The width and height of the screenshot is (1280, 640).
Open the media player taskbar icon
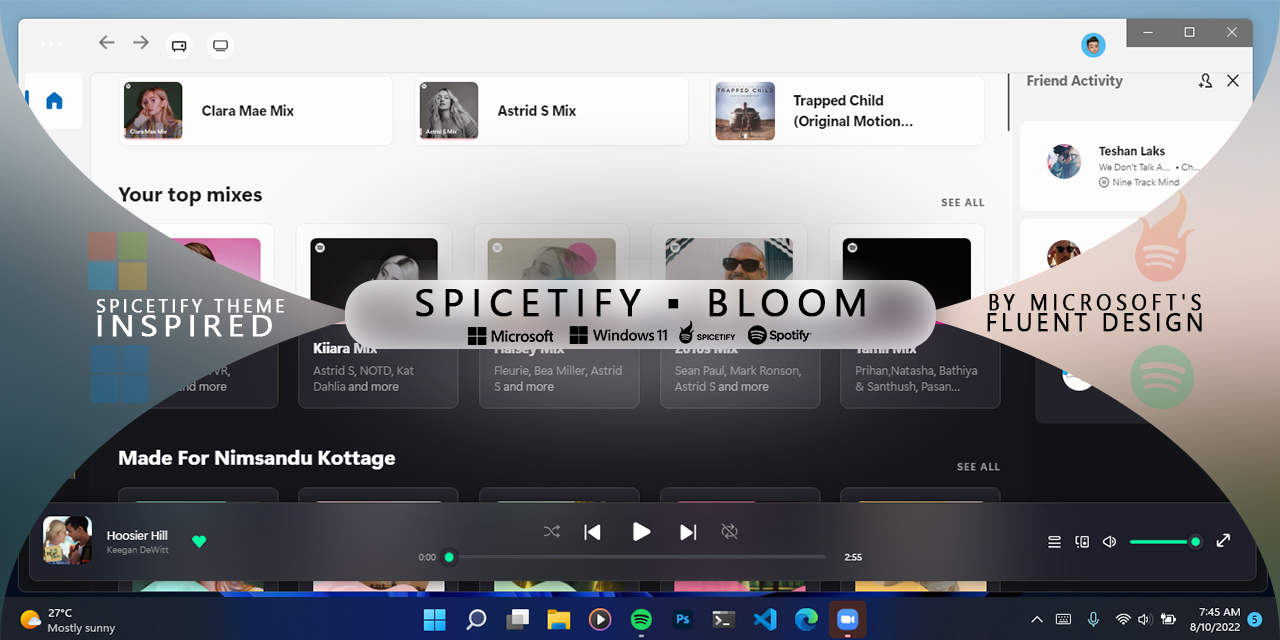[x=599, y=620]
